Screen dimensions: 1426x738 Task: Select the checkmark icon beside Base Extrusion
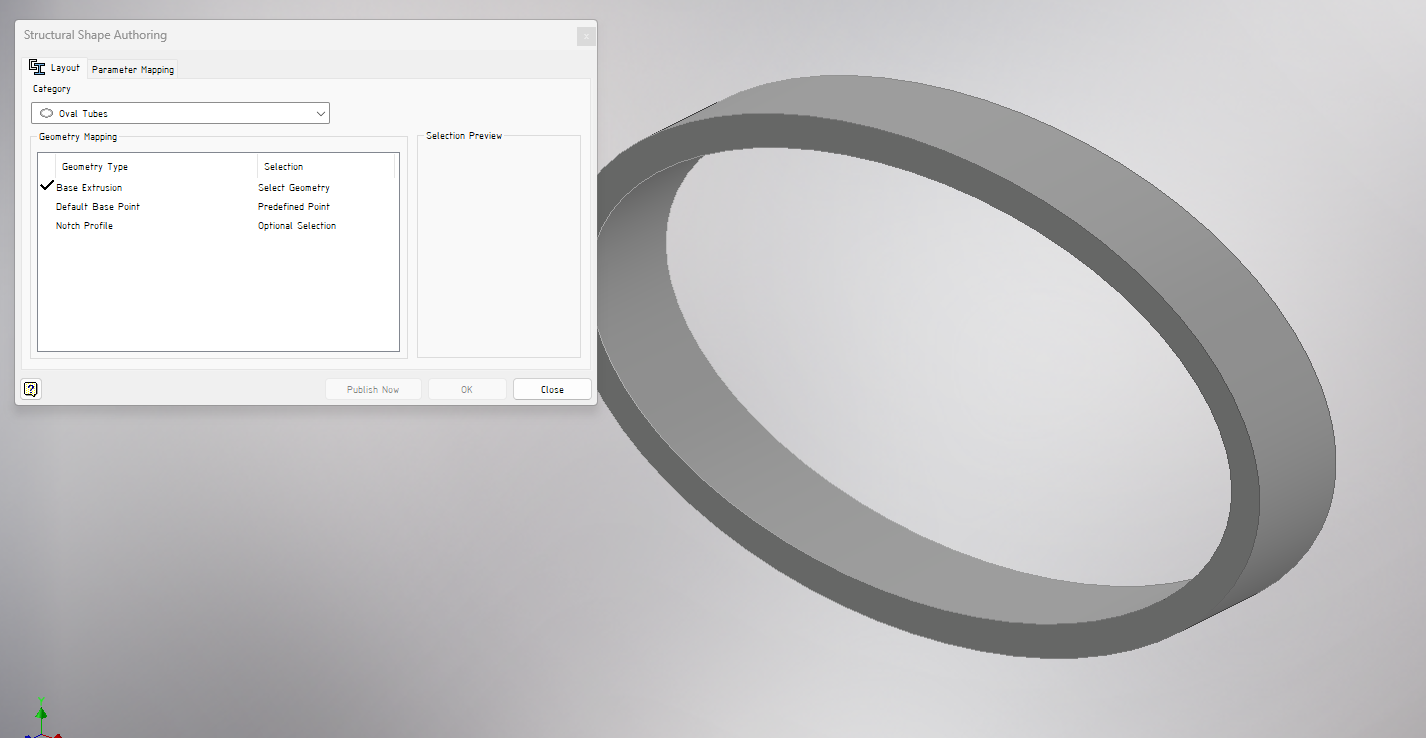[x=46, y=185]
